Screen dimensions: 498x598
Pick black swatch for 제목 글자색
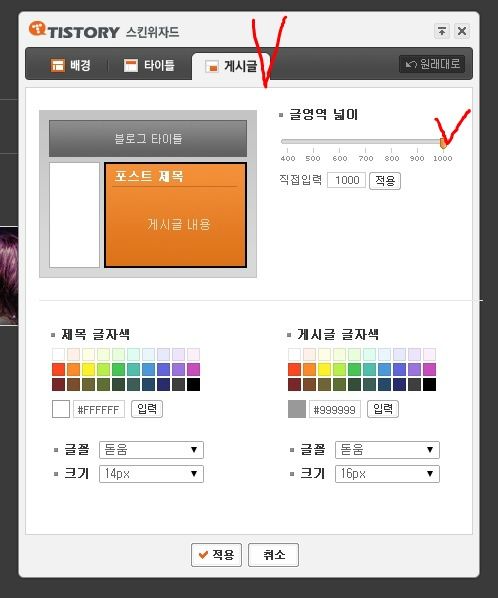tap(193, 384)
